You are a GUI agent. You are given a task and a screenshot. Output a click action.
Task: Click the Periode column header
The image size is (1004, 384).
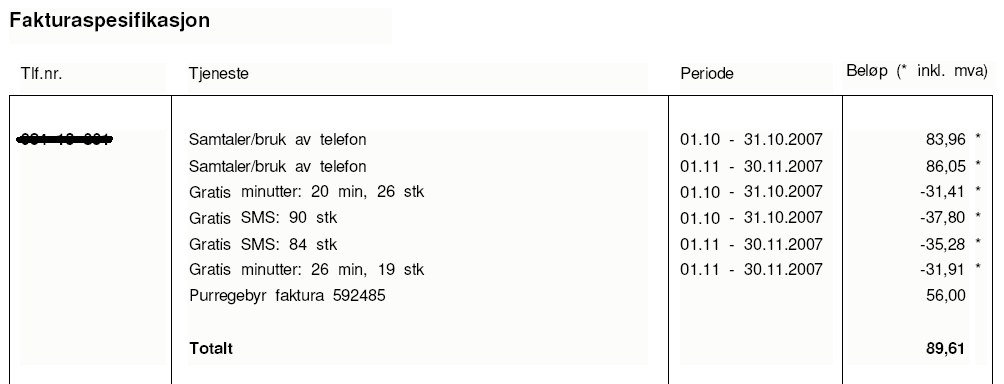tap(707, 74)
